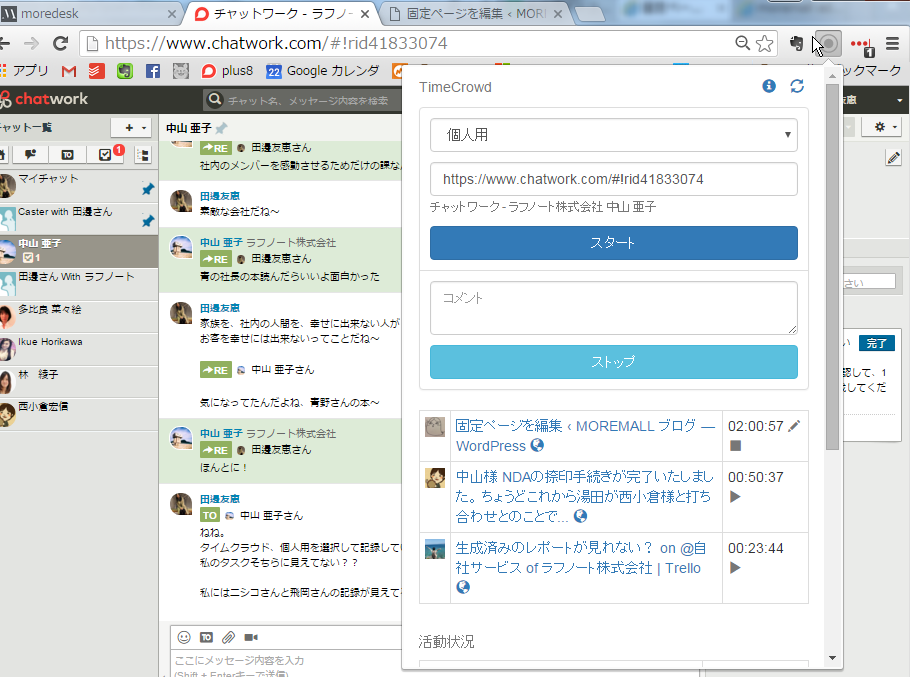The image size is (910, 677).
Task: Open the 田邊さん With ラフノート chat
Action: coord(79,284)
